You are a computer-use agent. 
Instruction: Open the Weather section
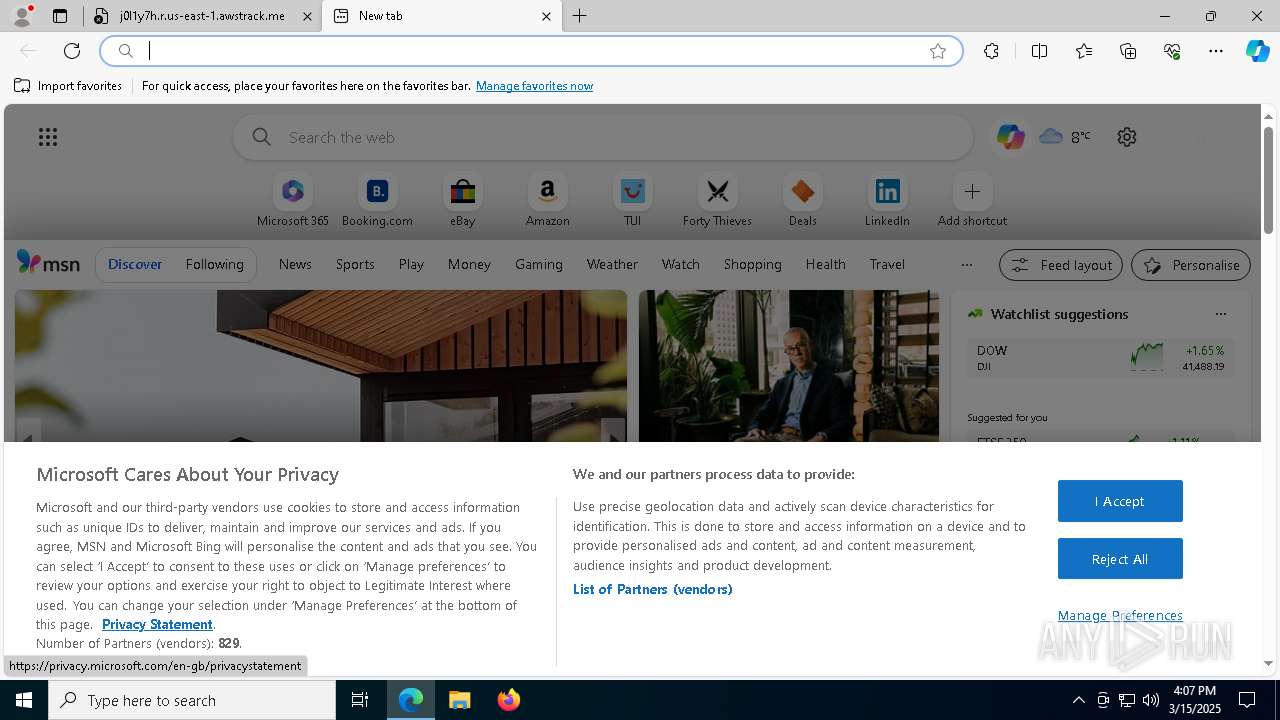(612, 264)
